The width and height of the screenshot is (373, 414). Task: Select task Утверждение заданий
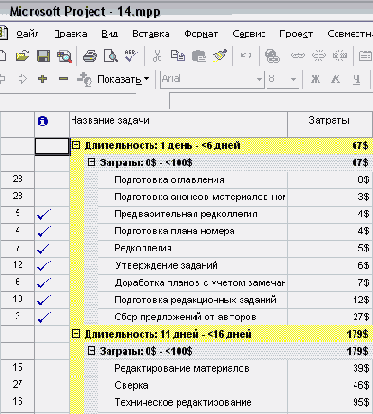pos(166,265)
